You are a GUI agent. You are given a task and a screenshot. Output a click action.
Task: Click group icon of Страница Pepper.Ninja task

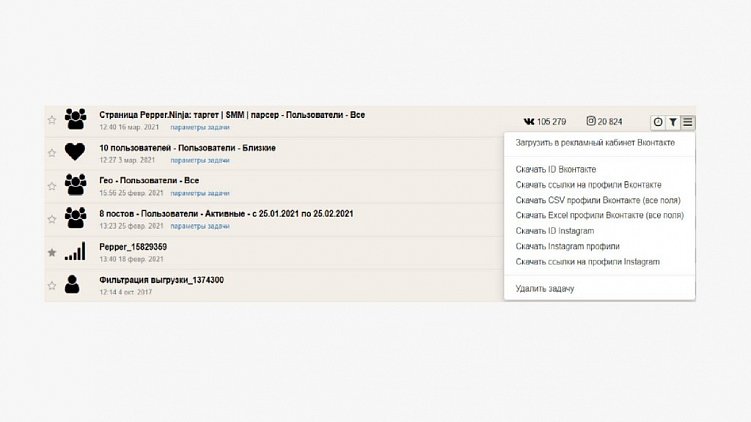tap(75, 119)
